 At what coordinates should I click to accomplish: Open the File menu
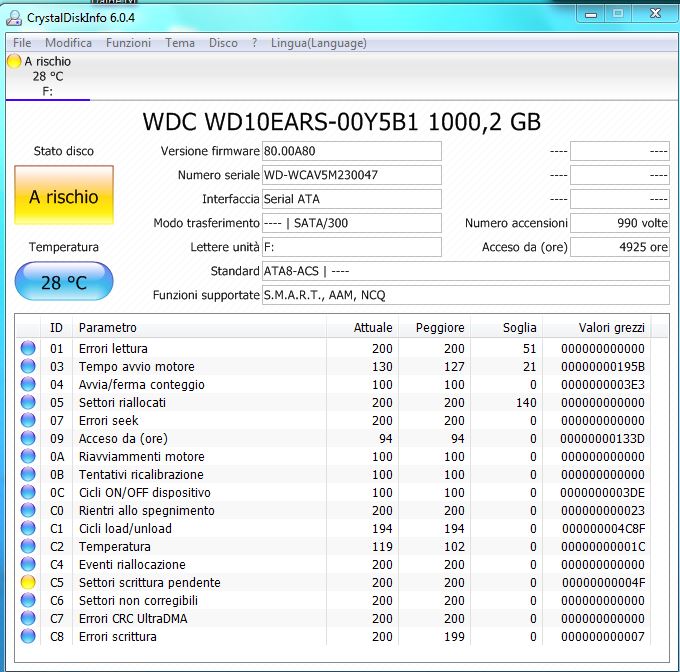pos(22,43)
